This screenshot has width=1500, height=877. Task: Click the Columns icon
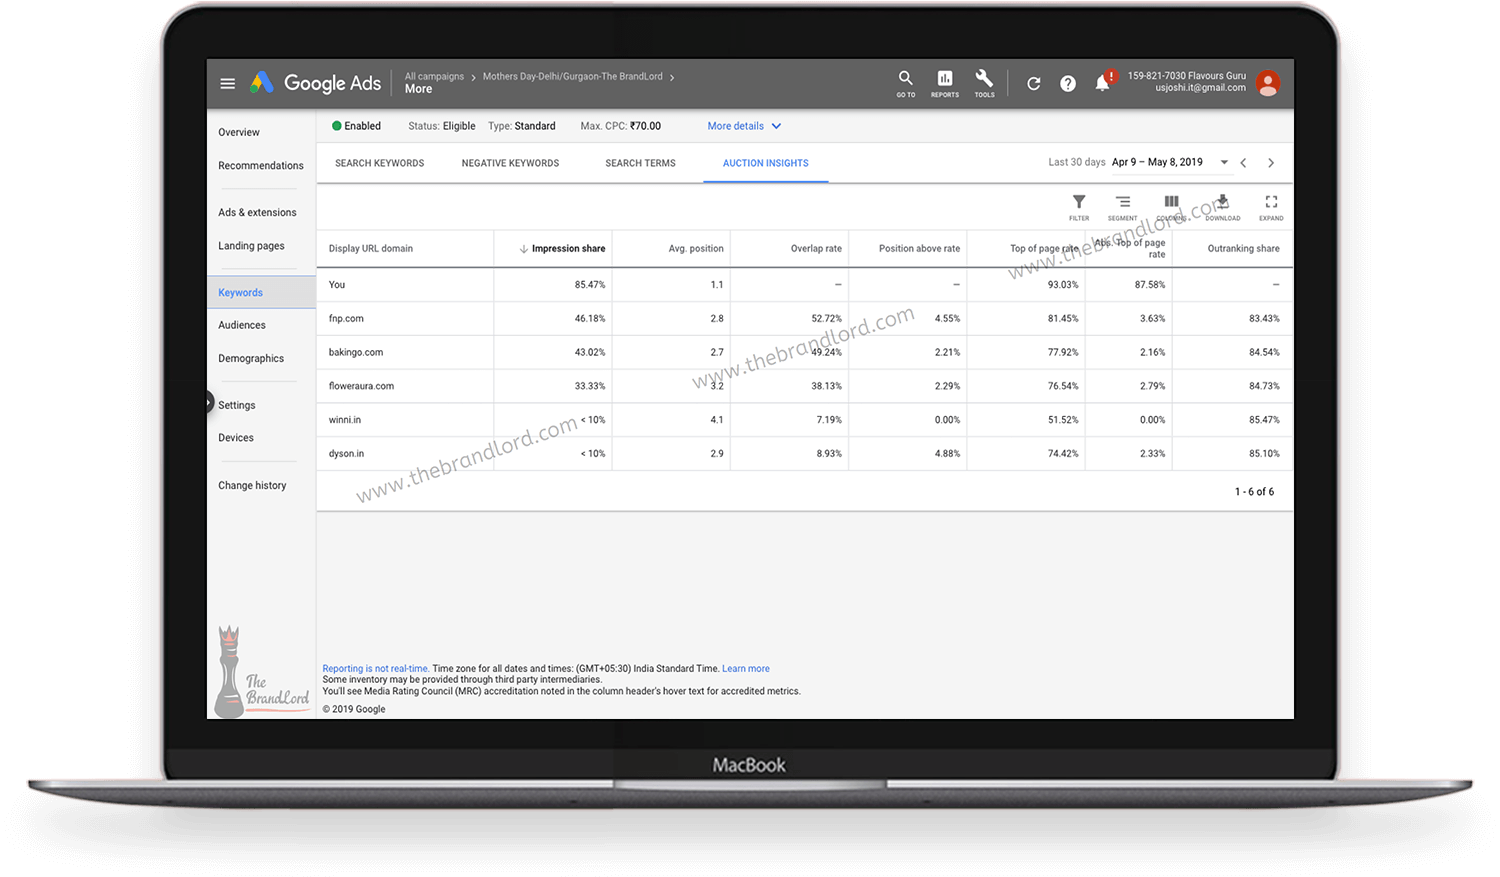pos(1171,207)
